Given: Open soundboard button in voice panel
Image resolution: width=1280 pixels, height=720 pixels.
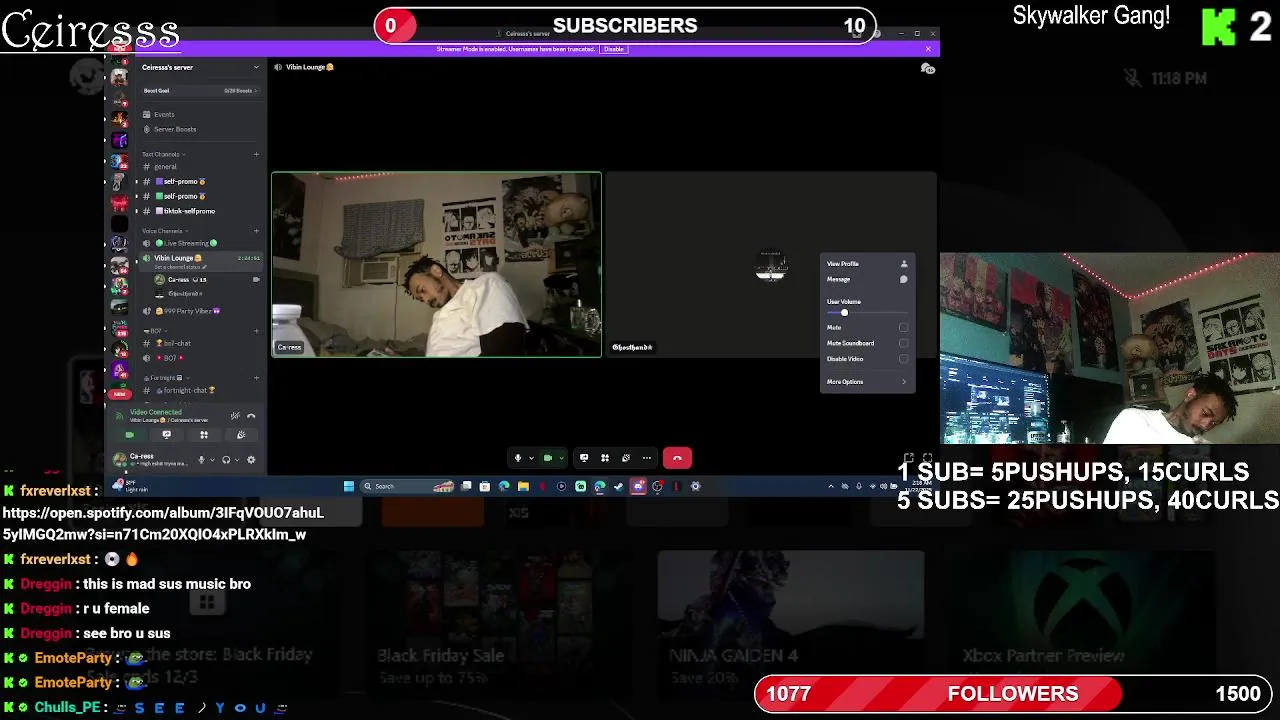Looking at the screenshot, I should pos(241,435).
